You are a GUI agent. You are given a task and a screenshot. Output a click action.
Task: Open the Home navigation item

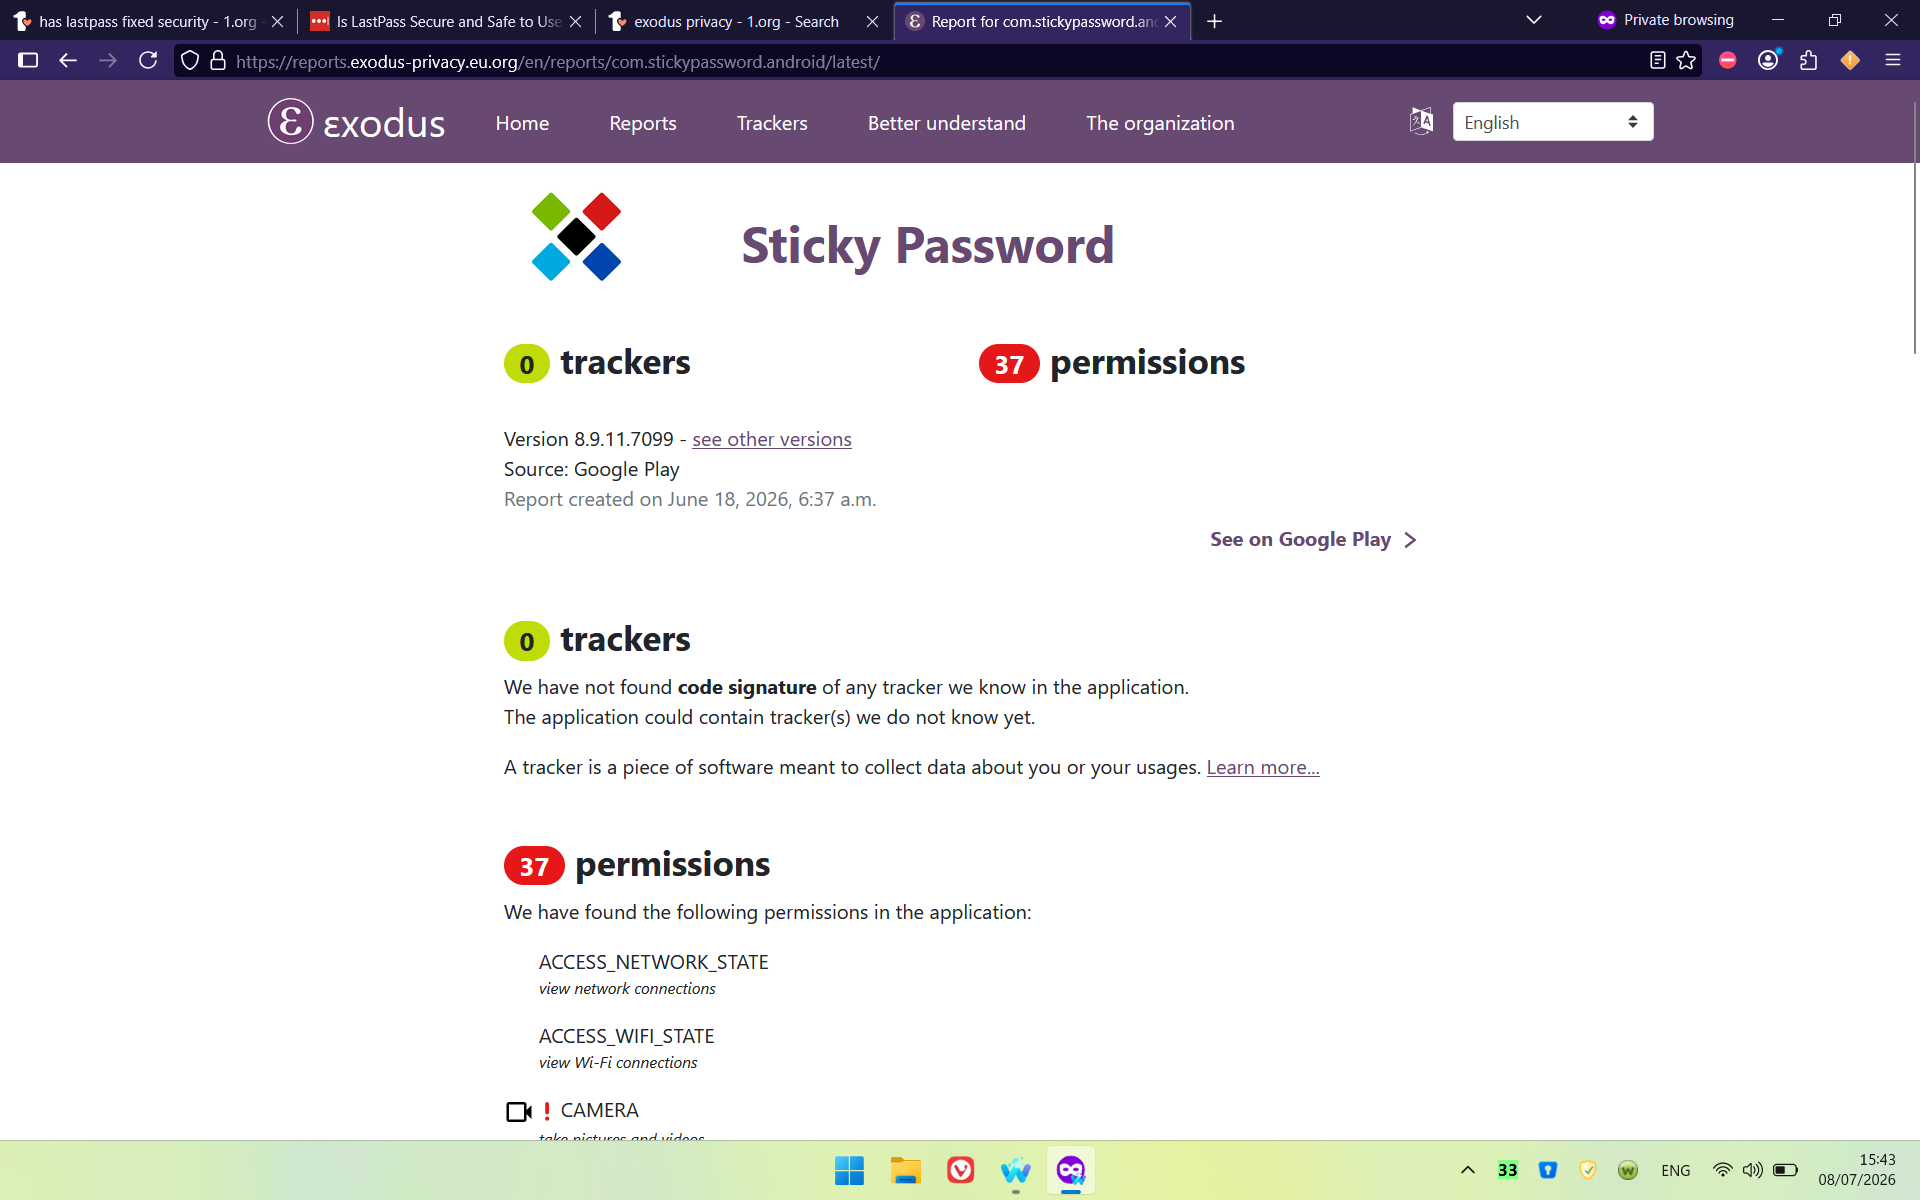522,123
